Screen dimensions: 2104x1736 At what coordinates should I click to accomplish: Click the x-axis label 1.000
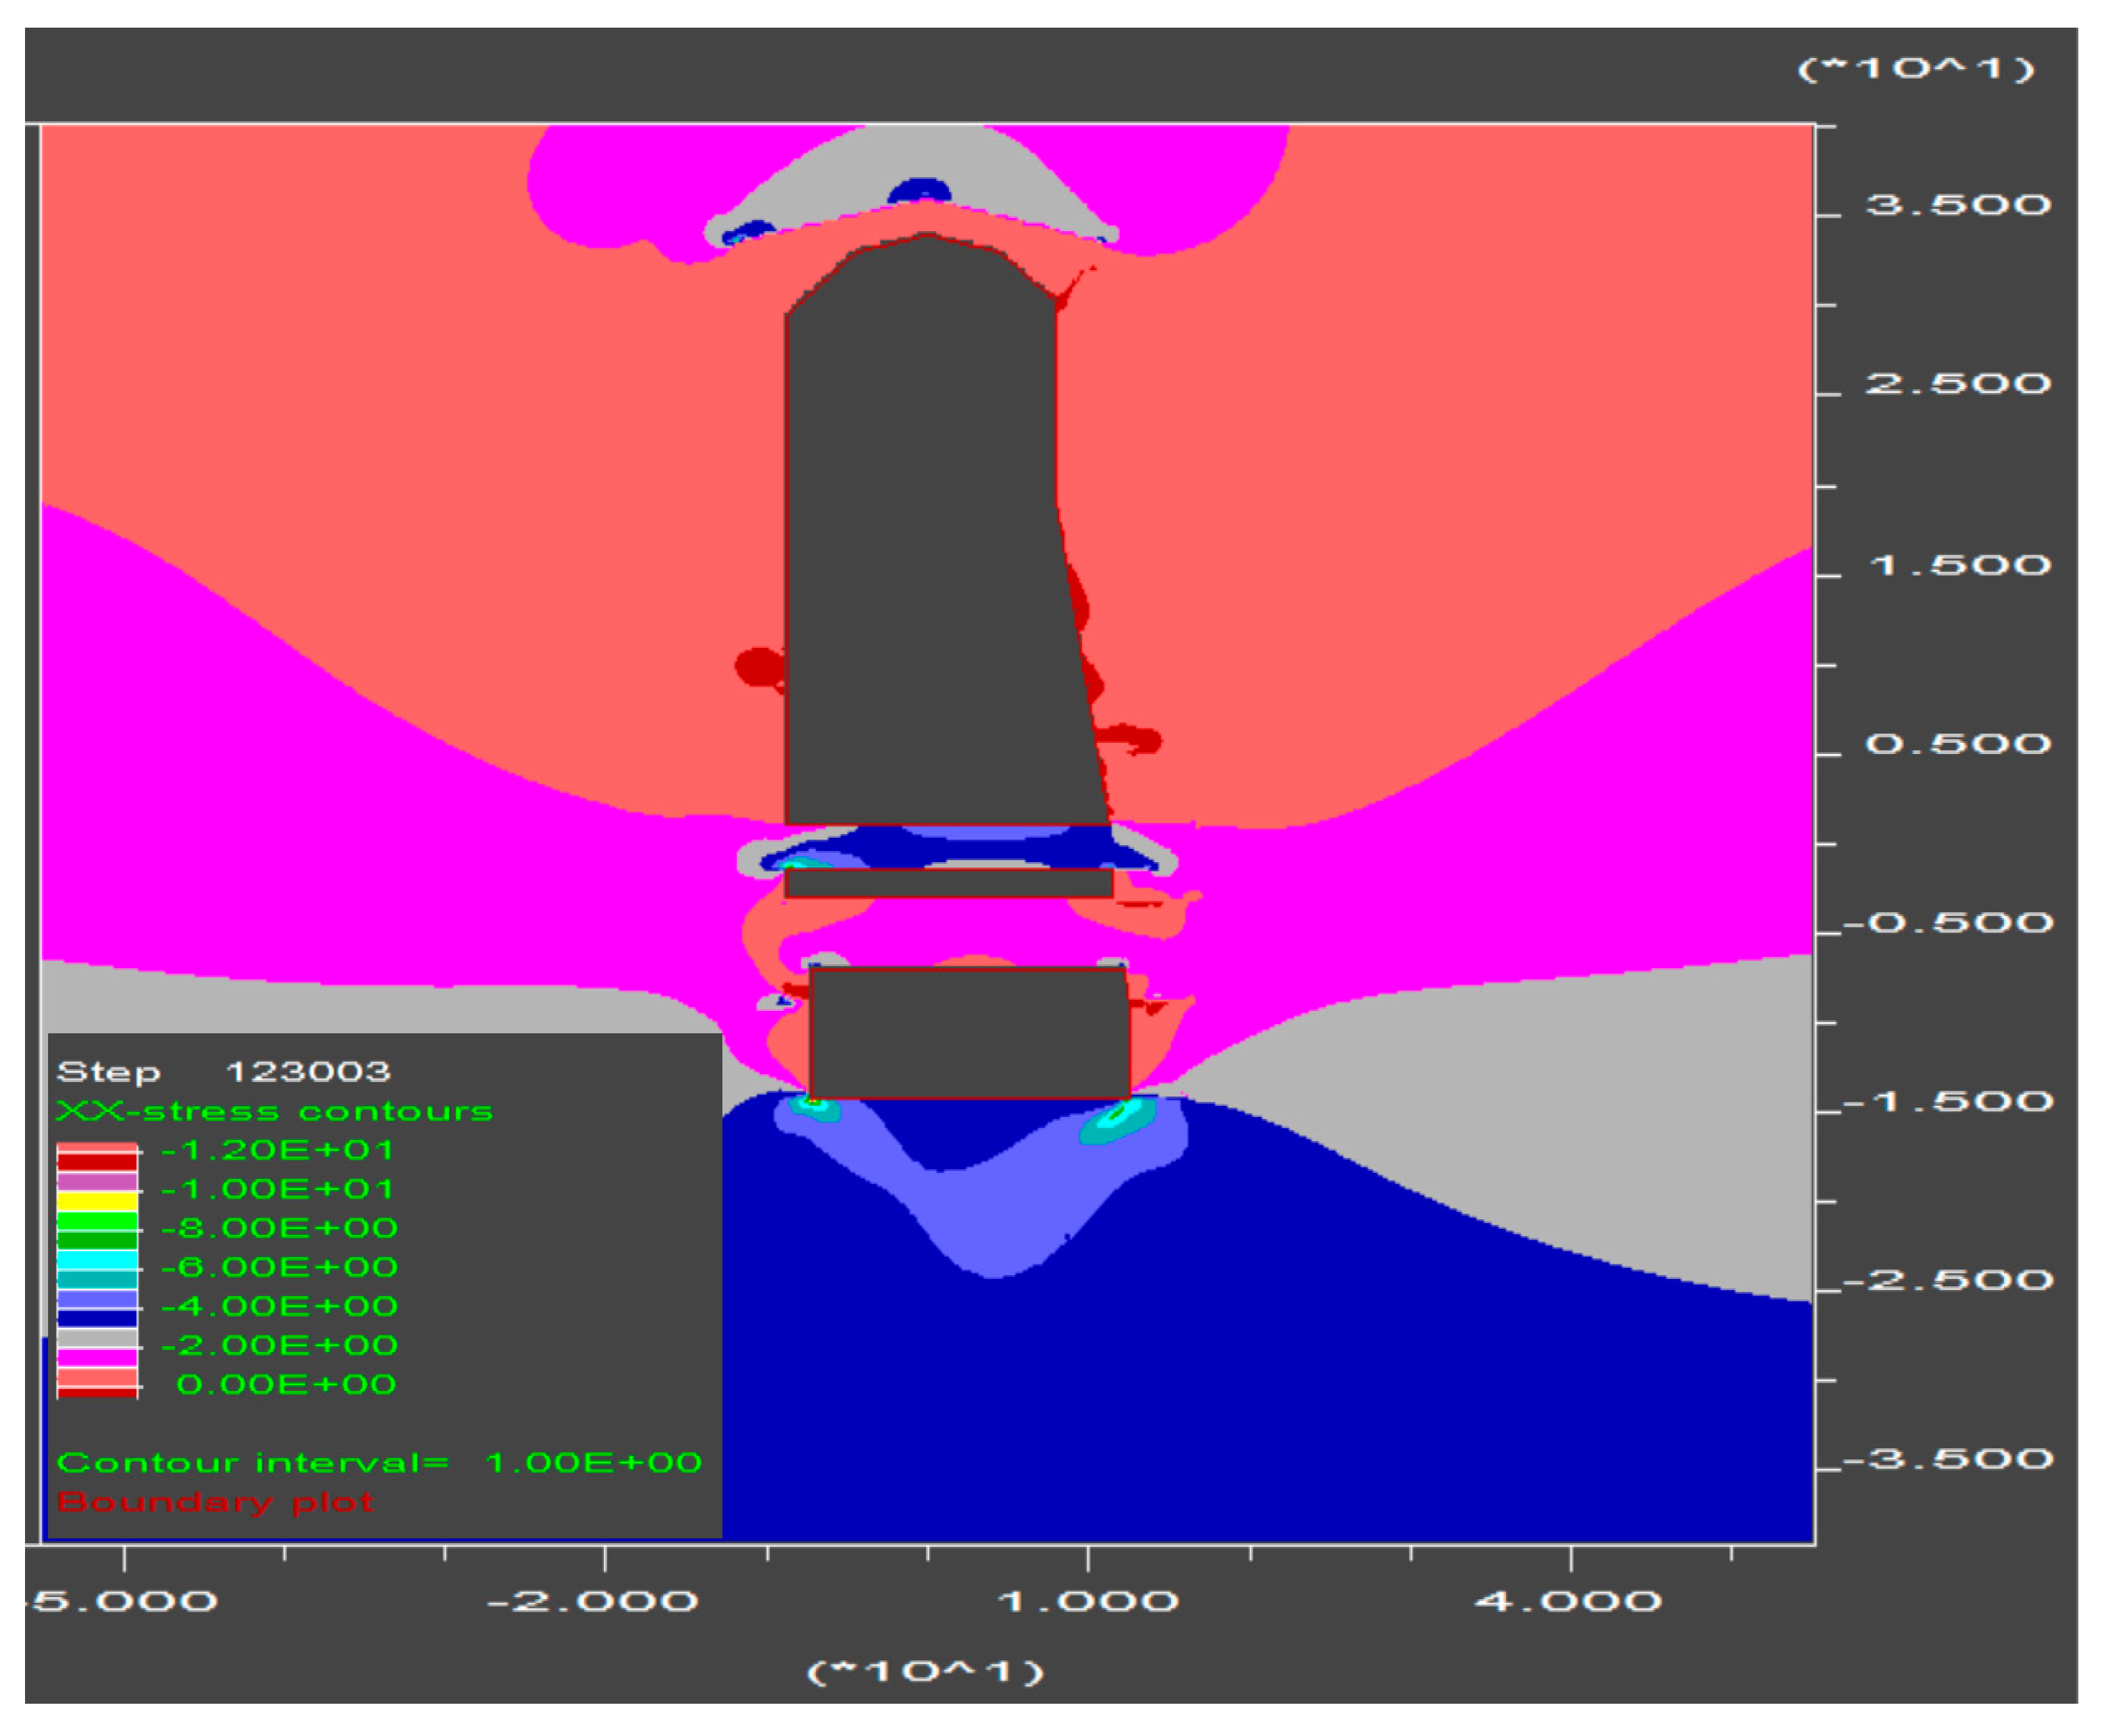[x=1088, y=1602]
